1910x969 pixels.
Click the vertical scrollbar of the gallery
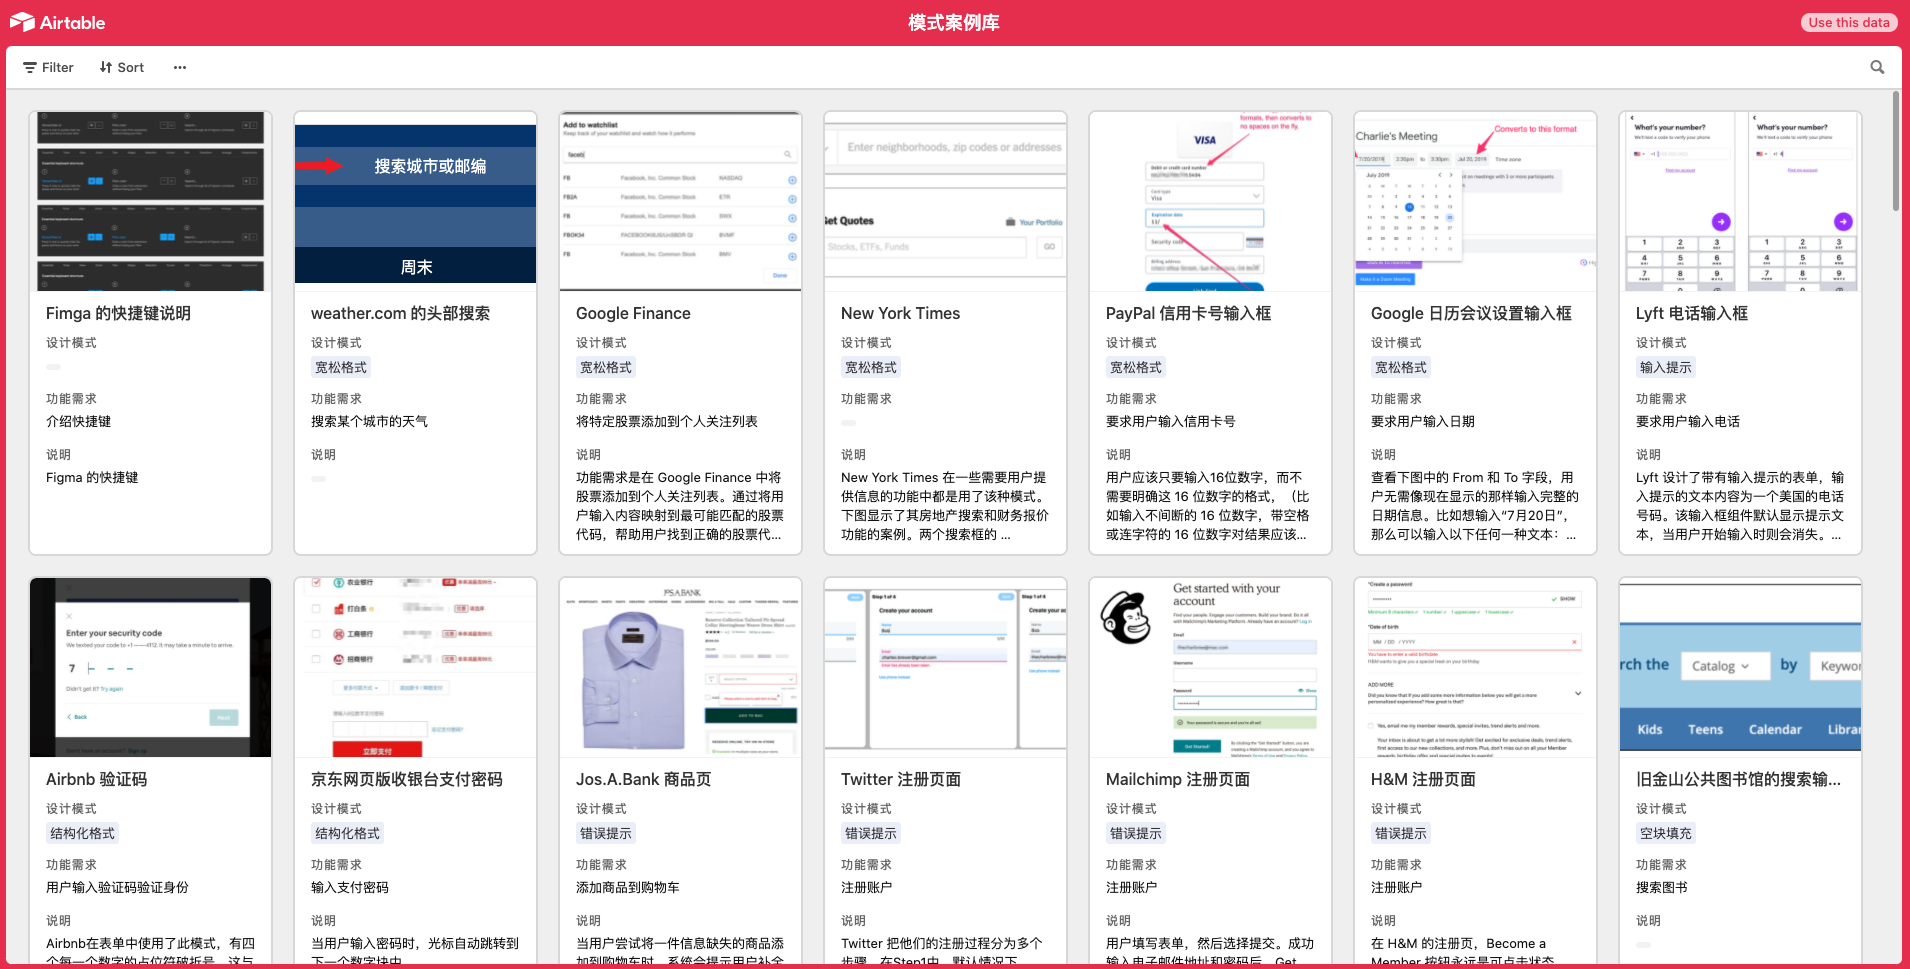pos(1895,150)
